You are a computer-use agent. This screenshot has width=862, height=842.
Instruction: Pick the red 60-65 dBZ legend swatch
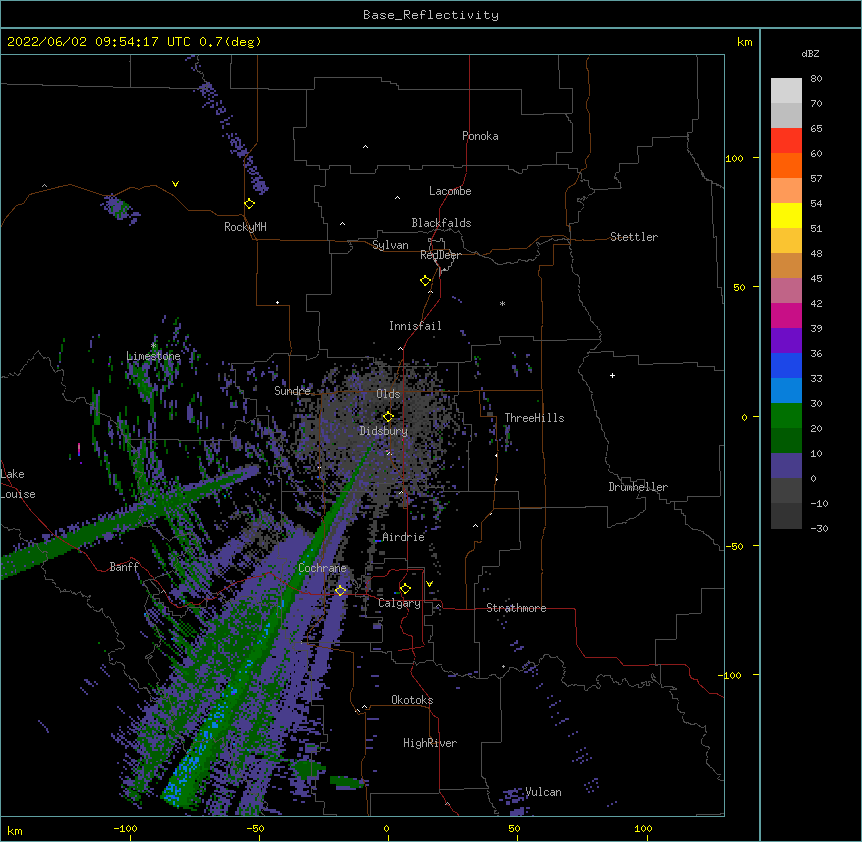pyautogui.click(x=786, y=141)
